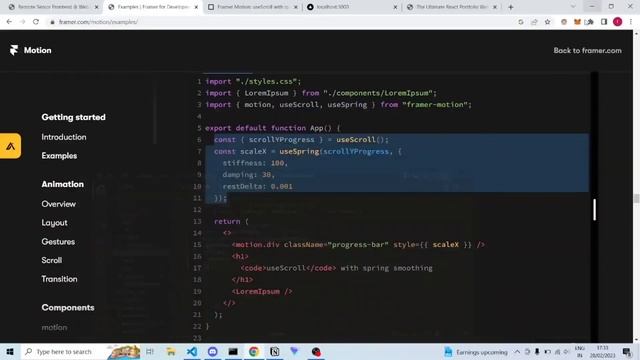The width and height of the screenshot is (640, 360).
Task: Go back with the browser back arrow
Action: click(9, 22)
